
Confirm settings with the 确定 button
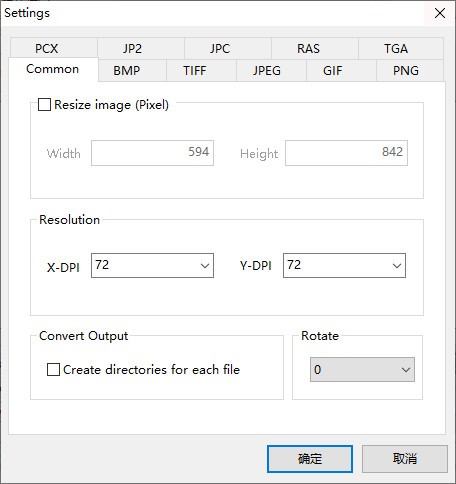pos(310,459)
